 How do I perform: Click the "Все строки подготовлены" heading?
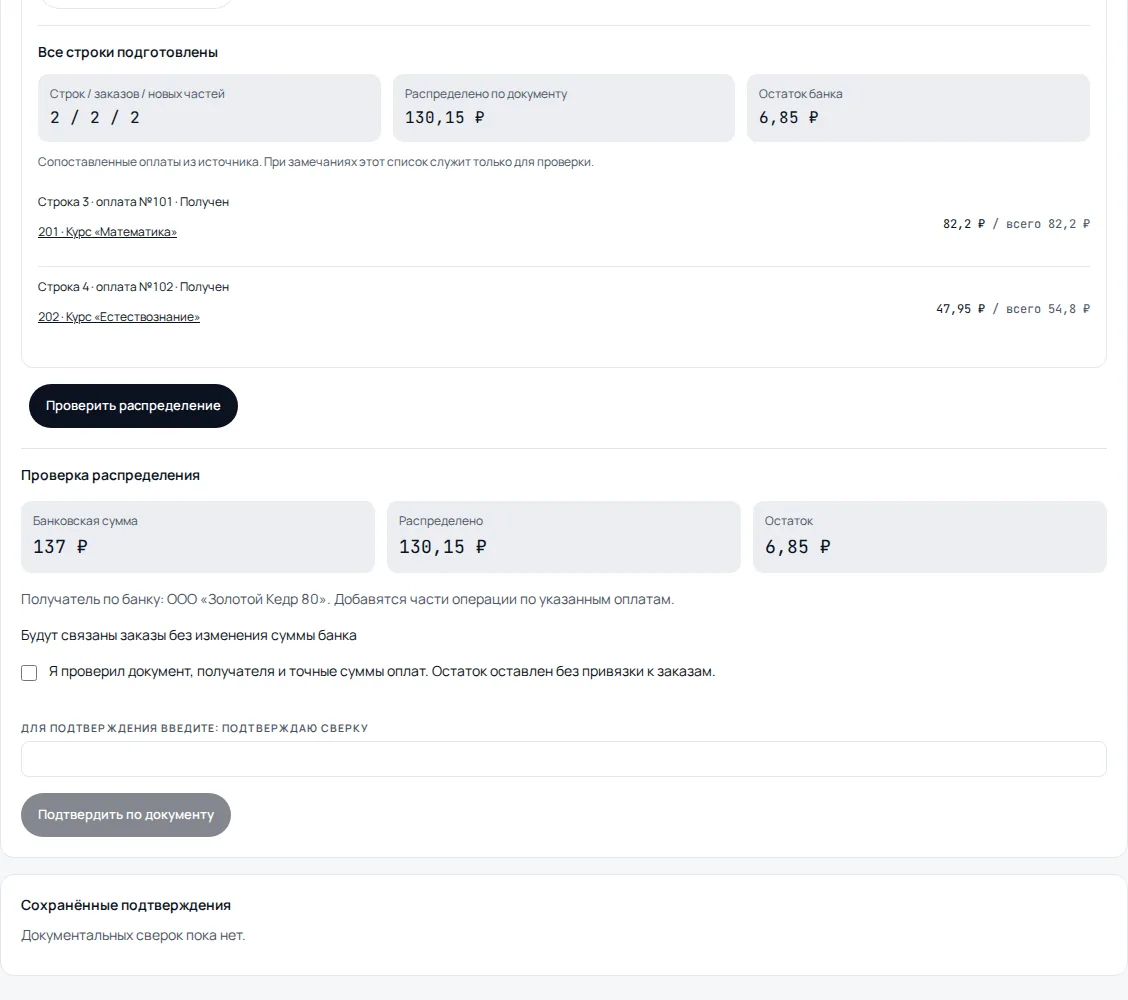coord(127,53)
